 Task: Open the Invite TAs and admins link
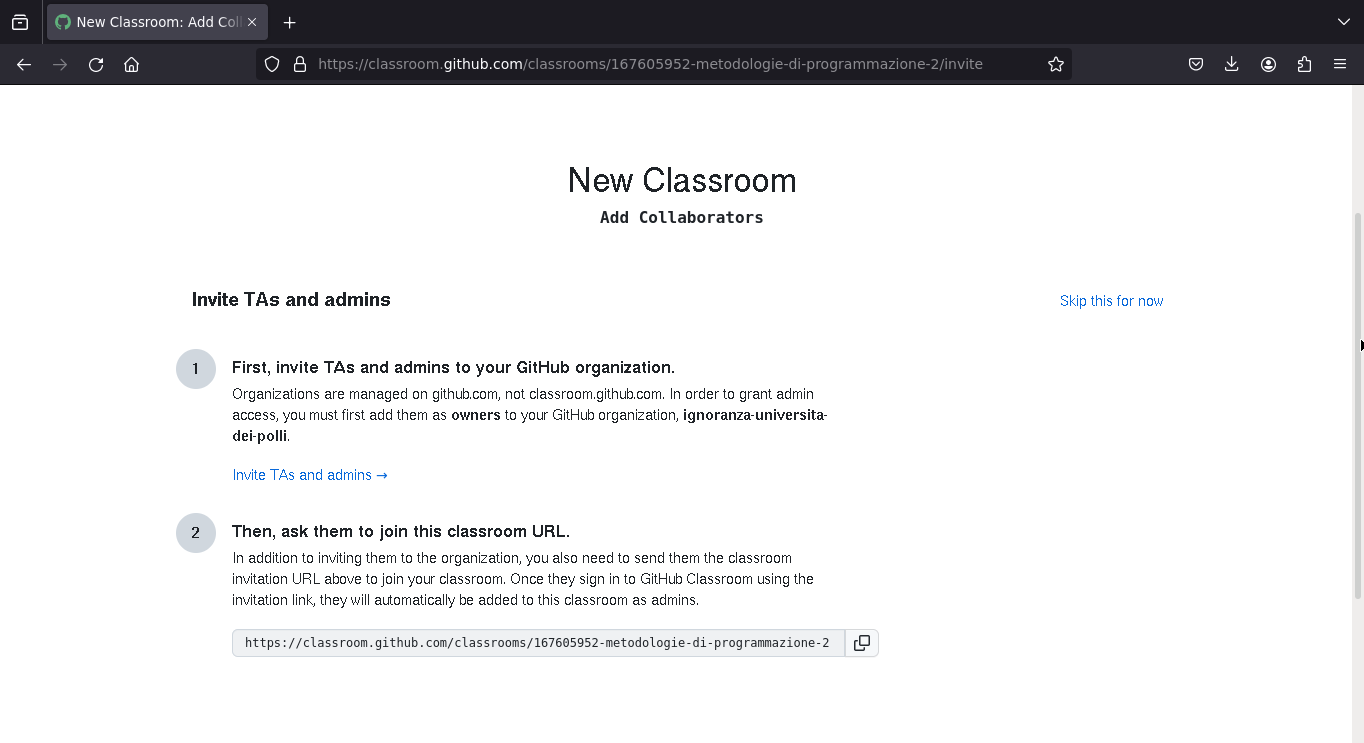pyautogui.click(x=310, y=475)
